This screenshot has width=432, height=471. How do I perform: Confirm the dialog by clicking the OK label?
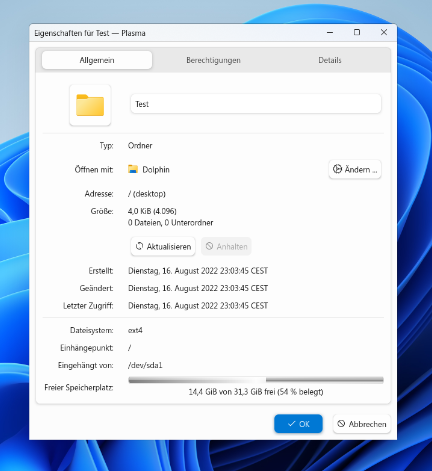click(304, 424)
